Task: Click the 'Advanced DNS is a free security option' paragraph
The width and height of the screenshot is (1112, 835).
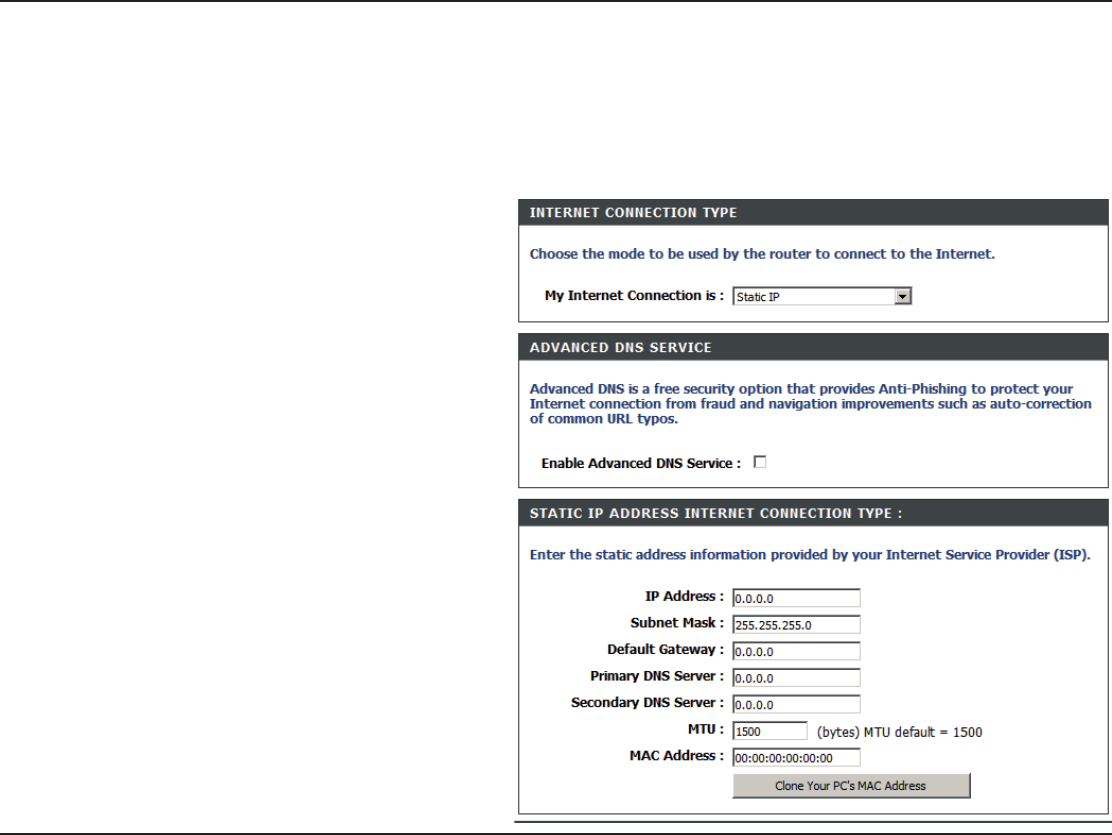Action: 811,404
